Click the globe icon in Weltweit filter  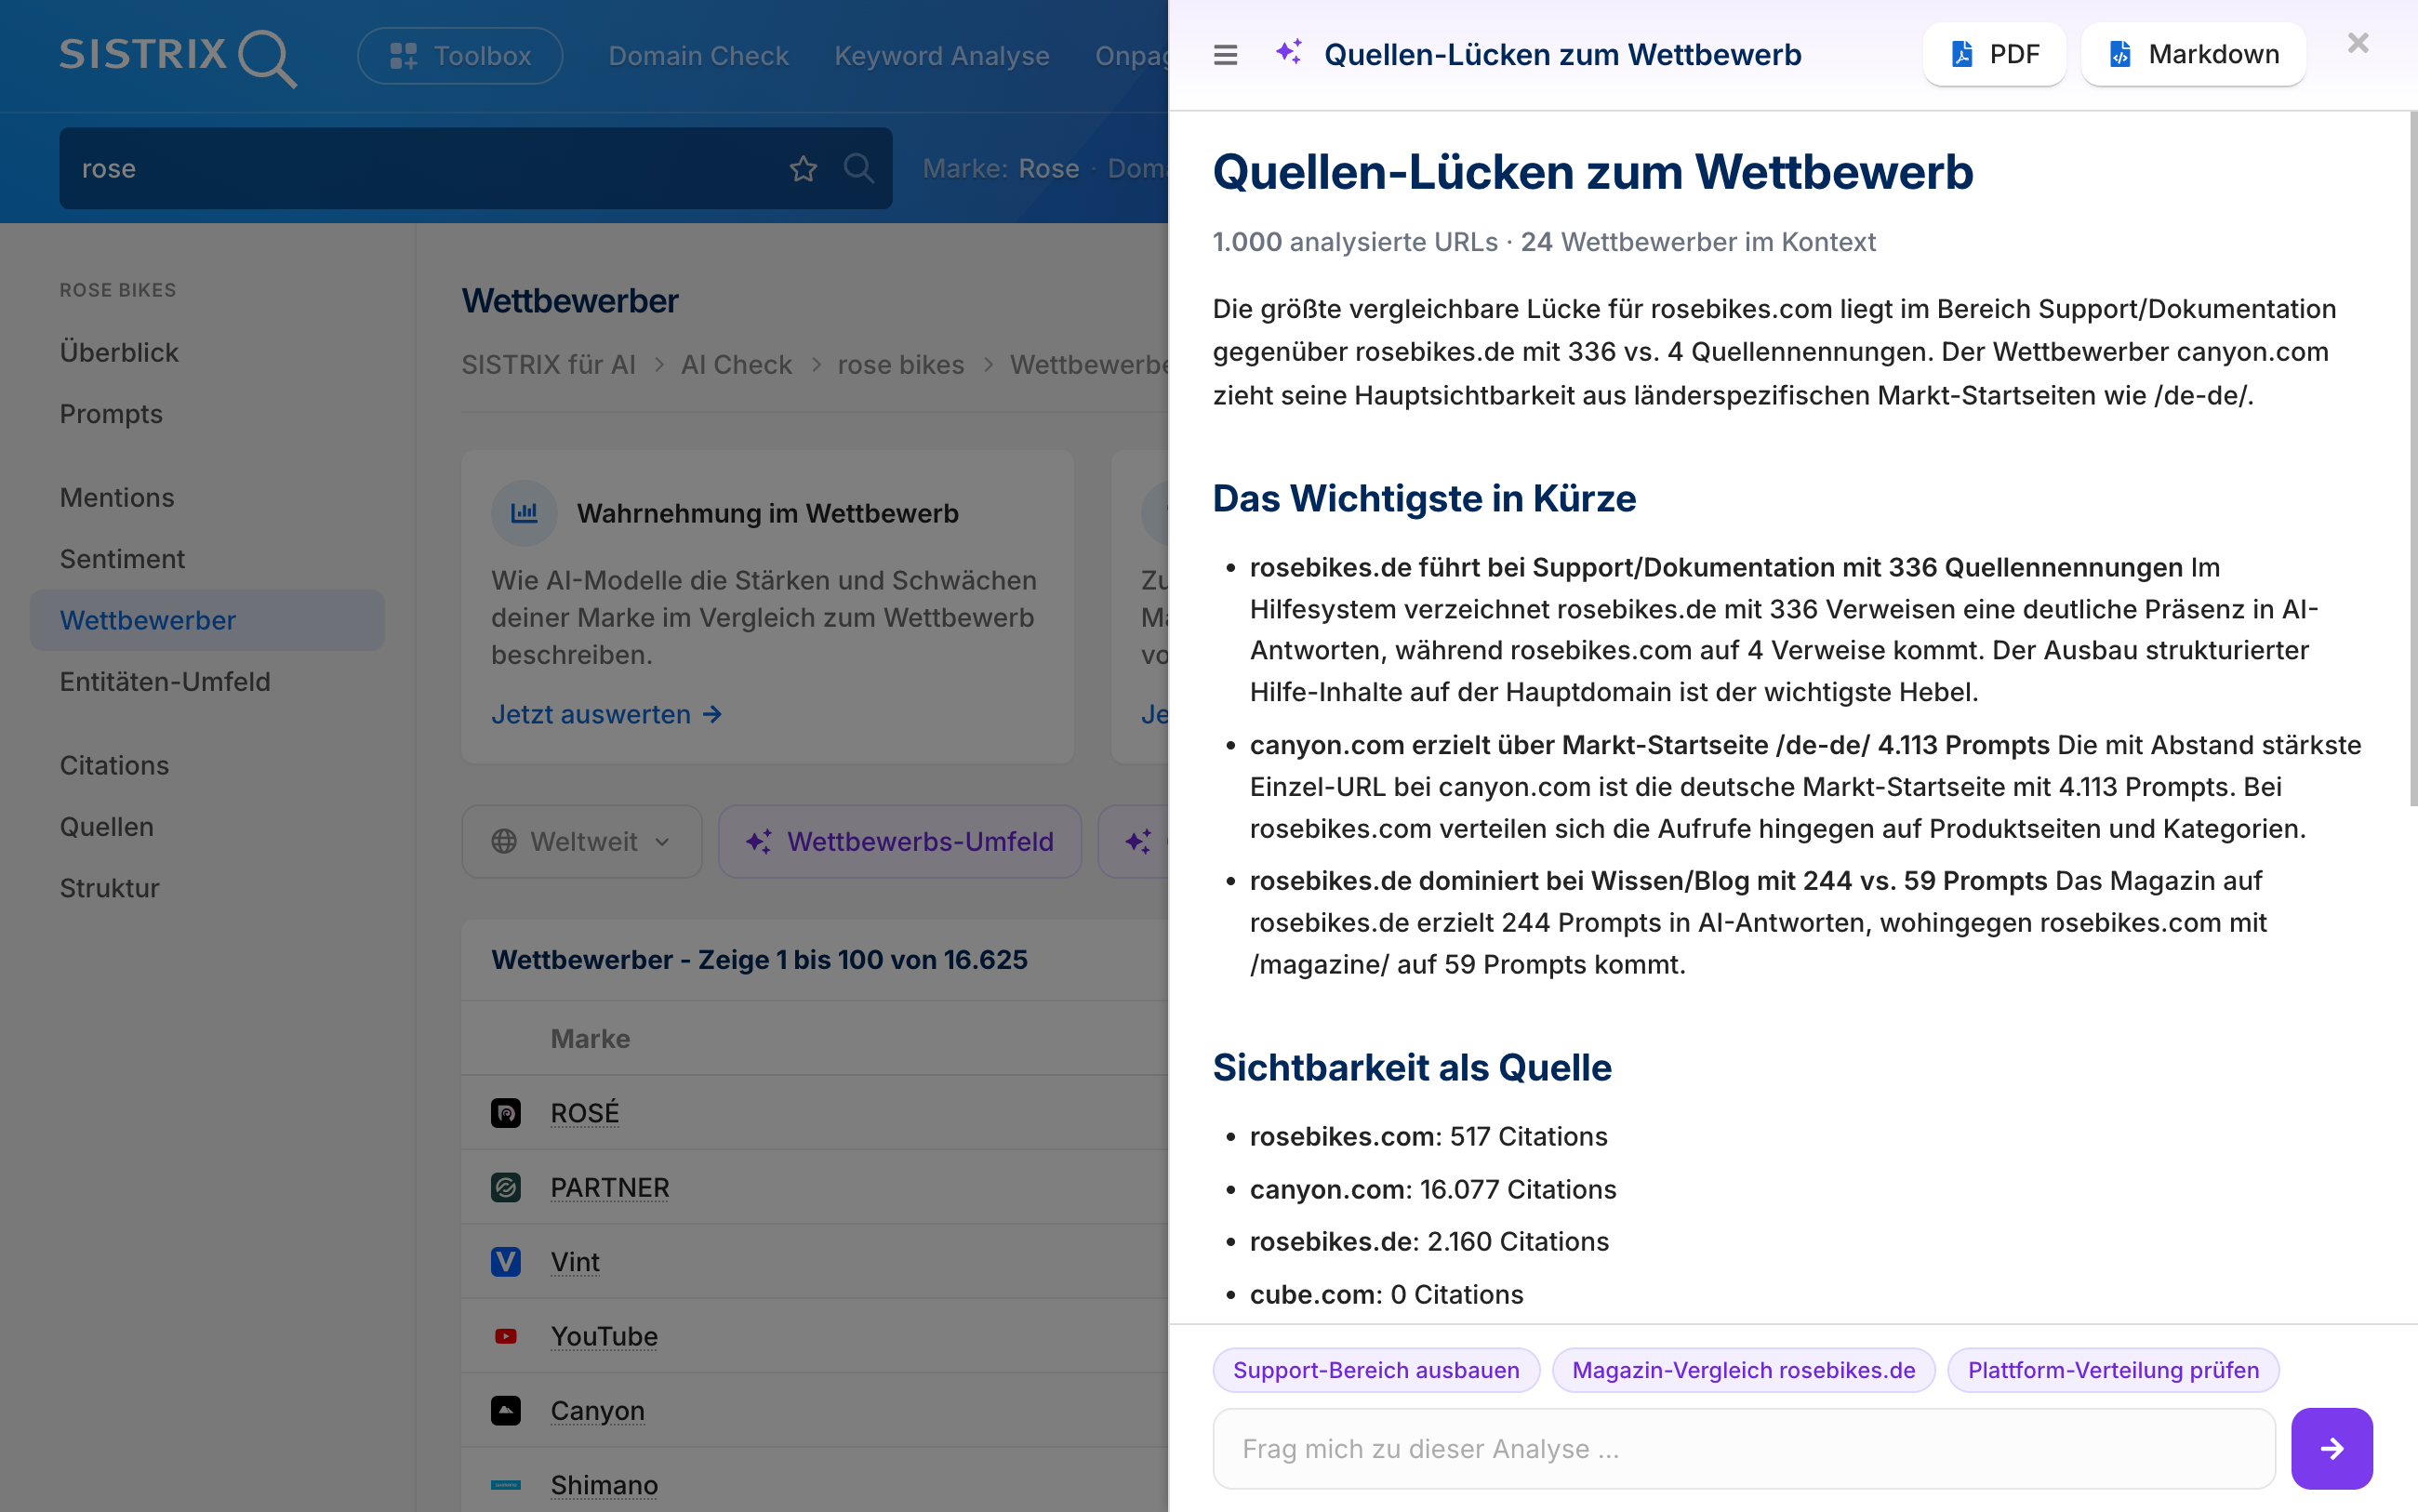[504, 842]
